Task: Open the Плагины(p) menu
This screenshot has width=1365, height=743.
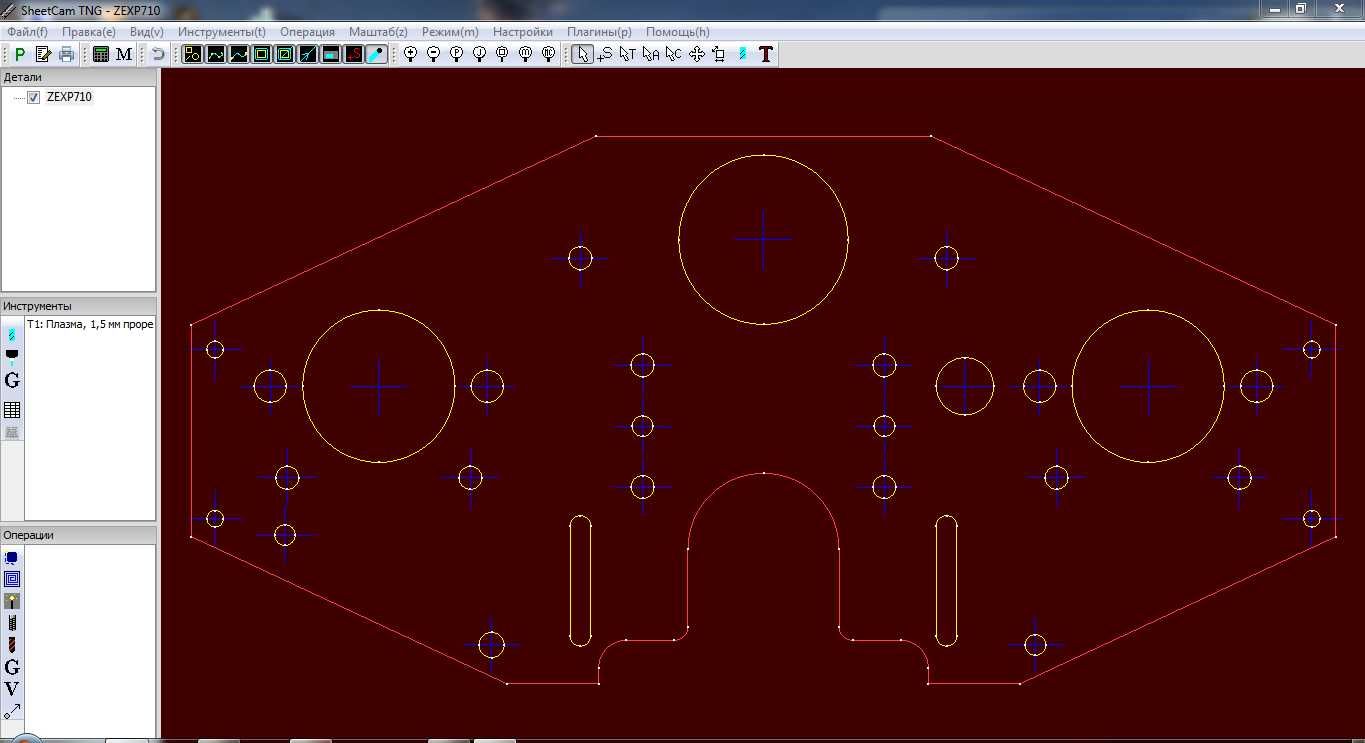Action: [599, 32]
